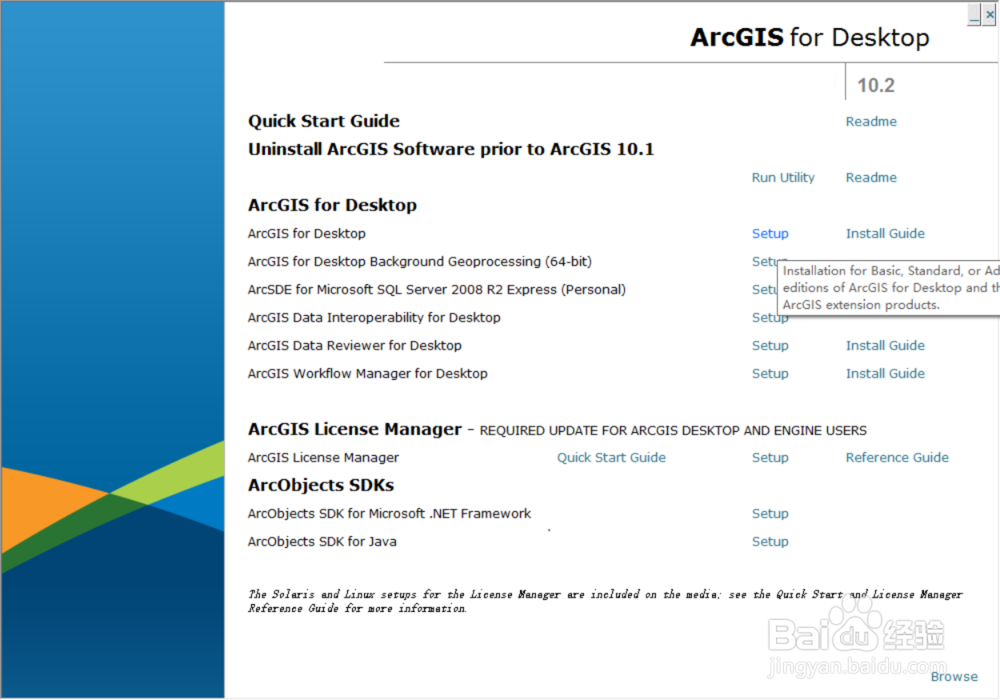Viewport: 1000px width, 700px height.
Task: Run Utility to uninstall pre-10.1 ArcGIS software
Action: (783, 177)
